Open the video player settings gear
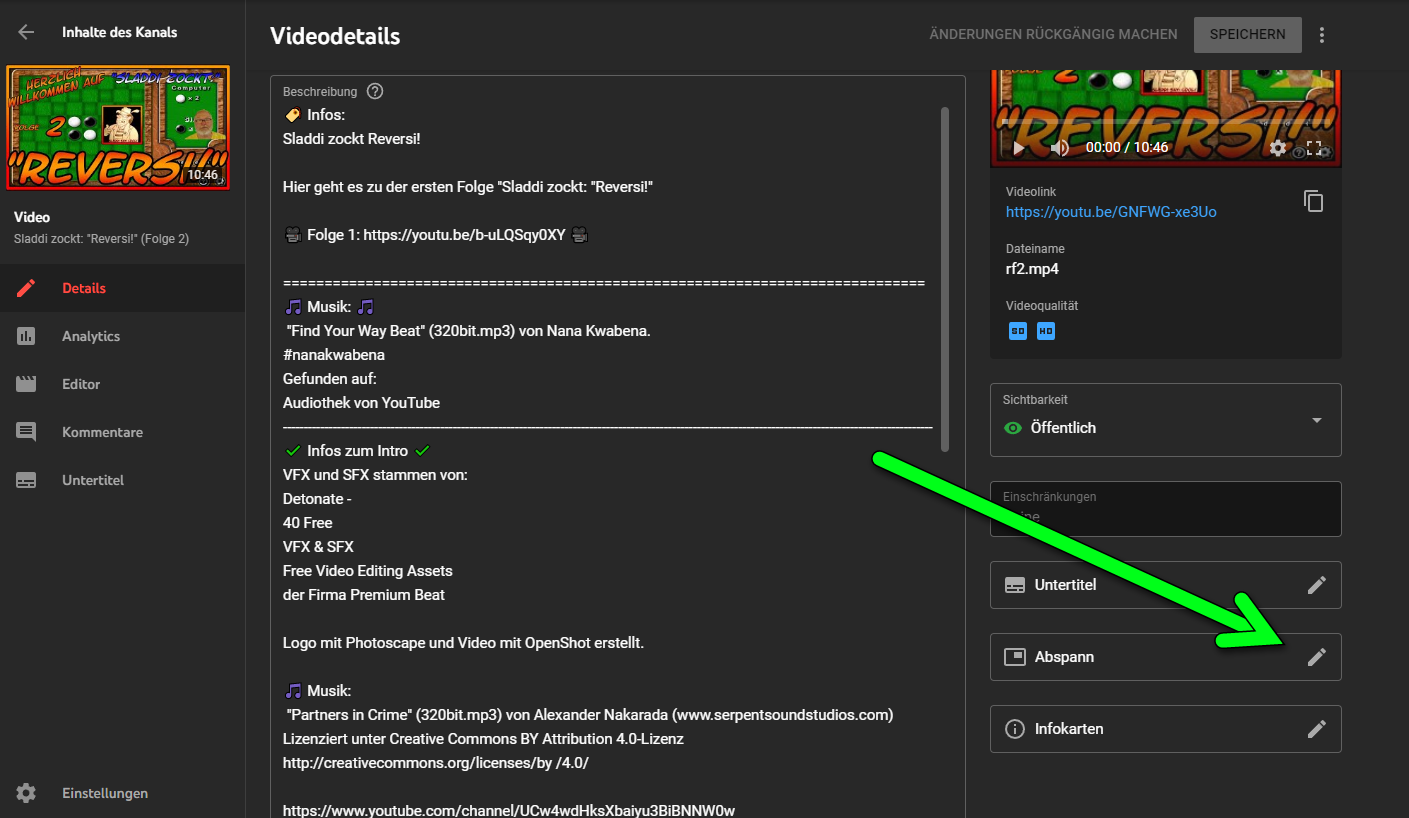1409x818 pixels. pos(1278,148)
